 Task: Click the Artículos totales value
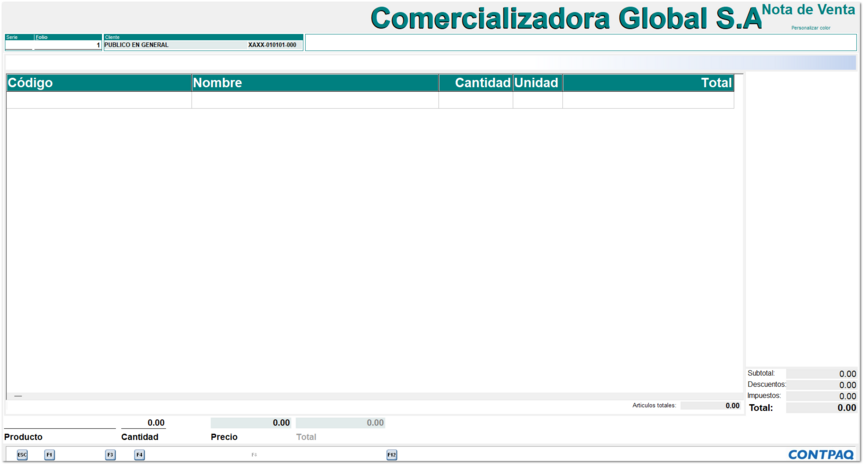pos(710,405)
